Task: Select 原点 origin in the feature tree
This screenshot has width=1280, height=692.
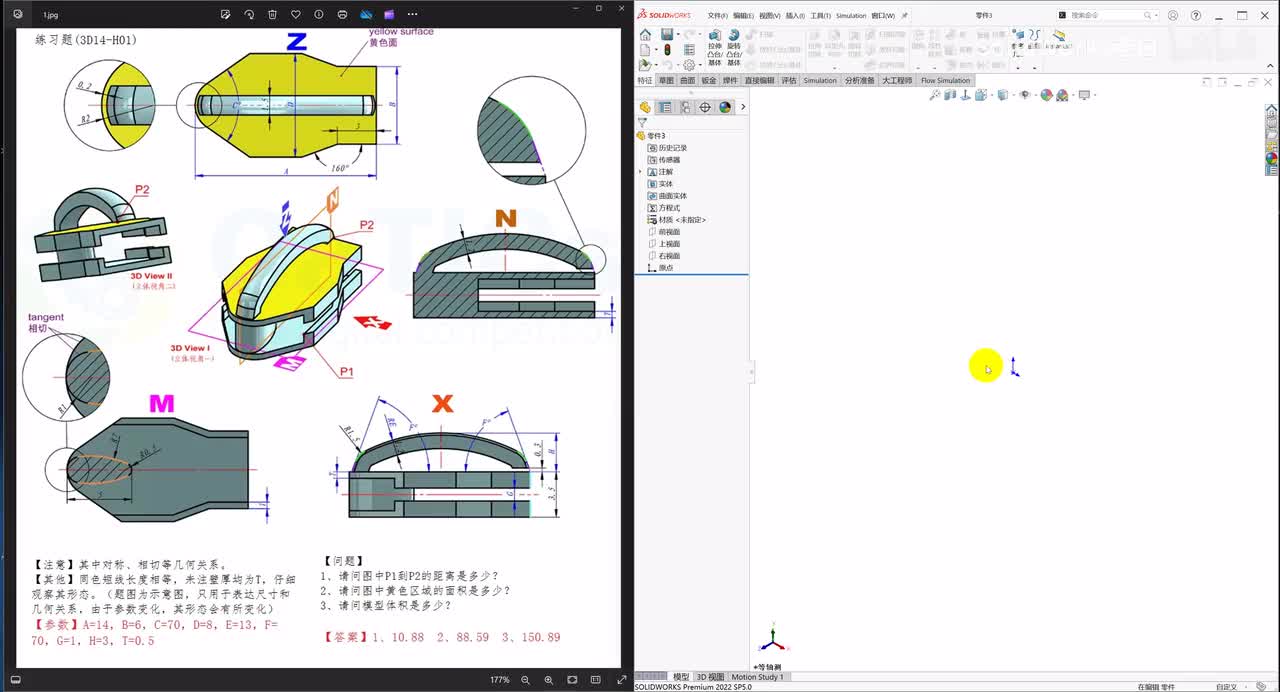Action: (x=661, y=268)
